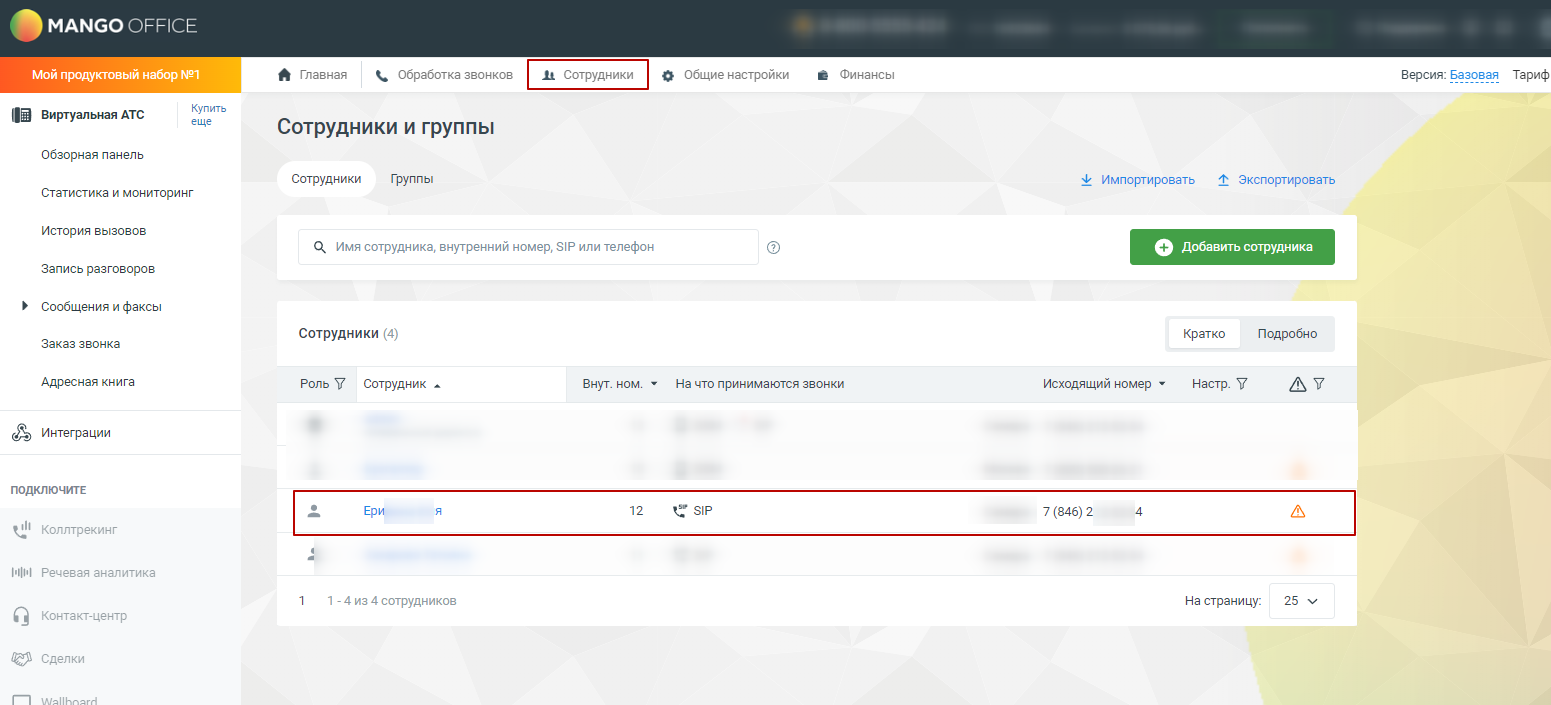Viewport: 1551px width, 705px height.
Task: Click the Финансы wallet icon
Action: click(823, 75)
